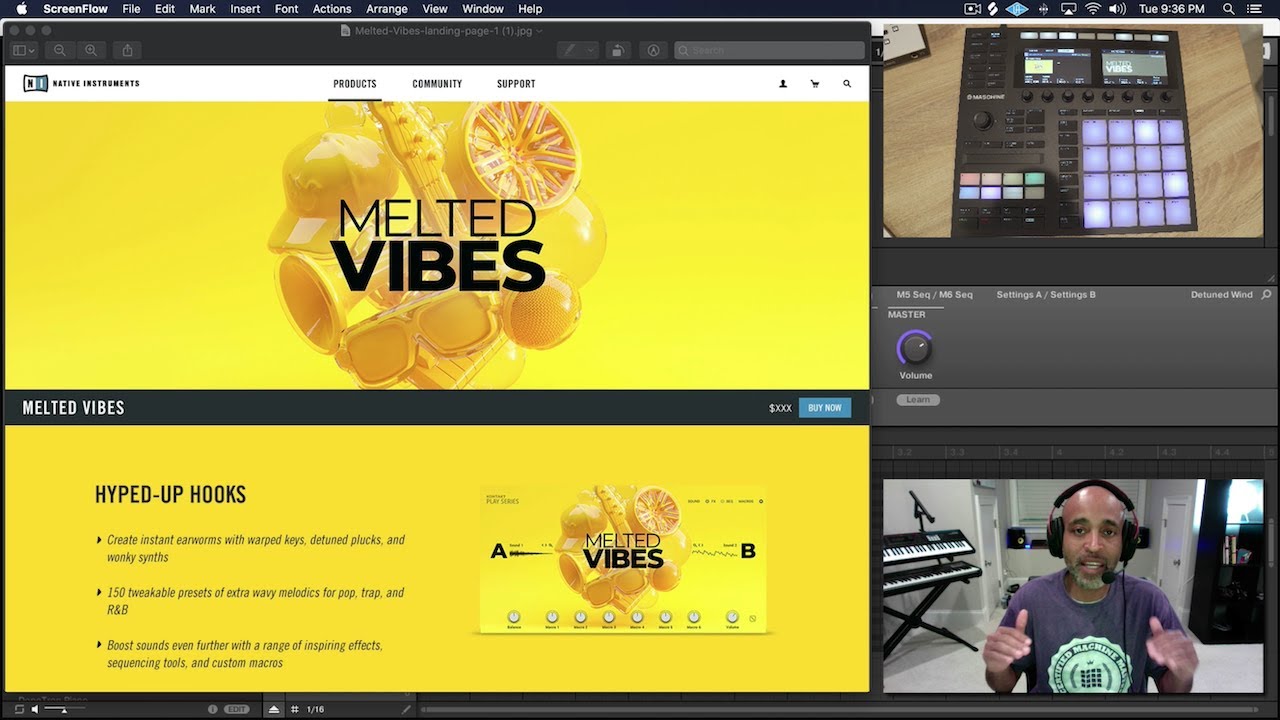
Task: Open the Wi-Fi status menu
Action: pyautogui.click(x=1093, y=9)
